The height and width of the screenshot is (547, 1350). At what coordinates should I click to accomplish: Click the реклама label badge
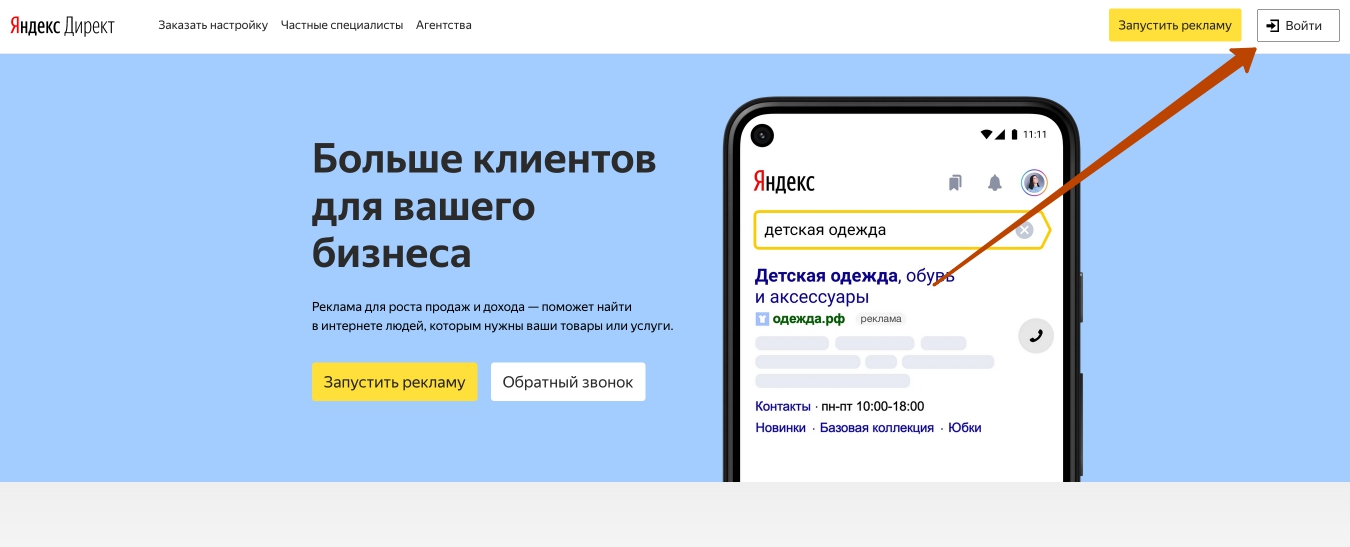[880, 319]
